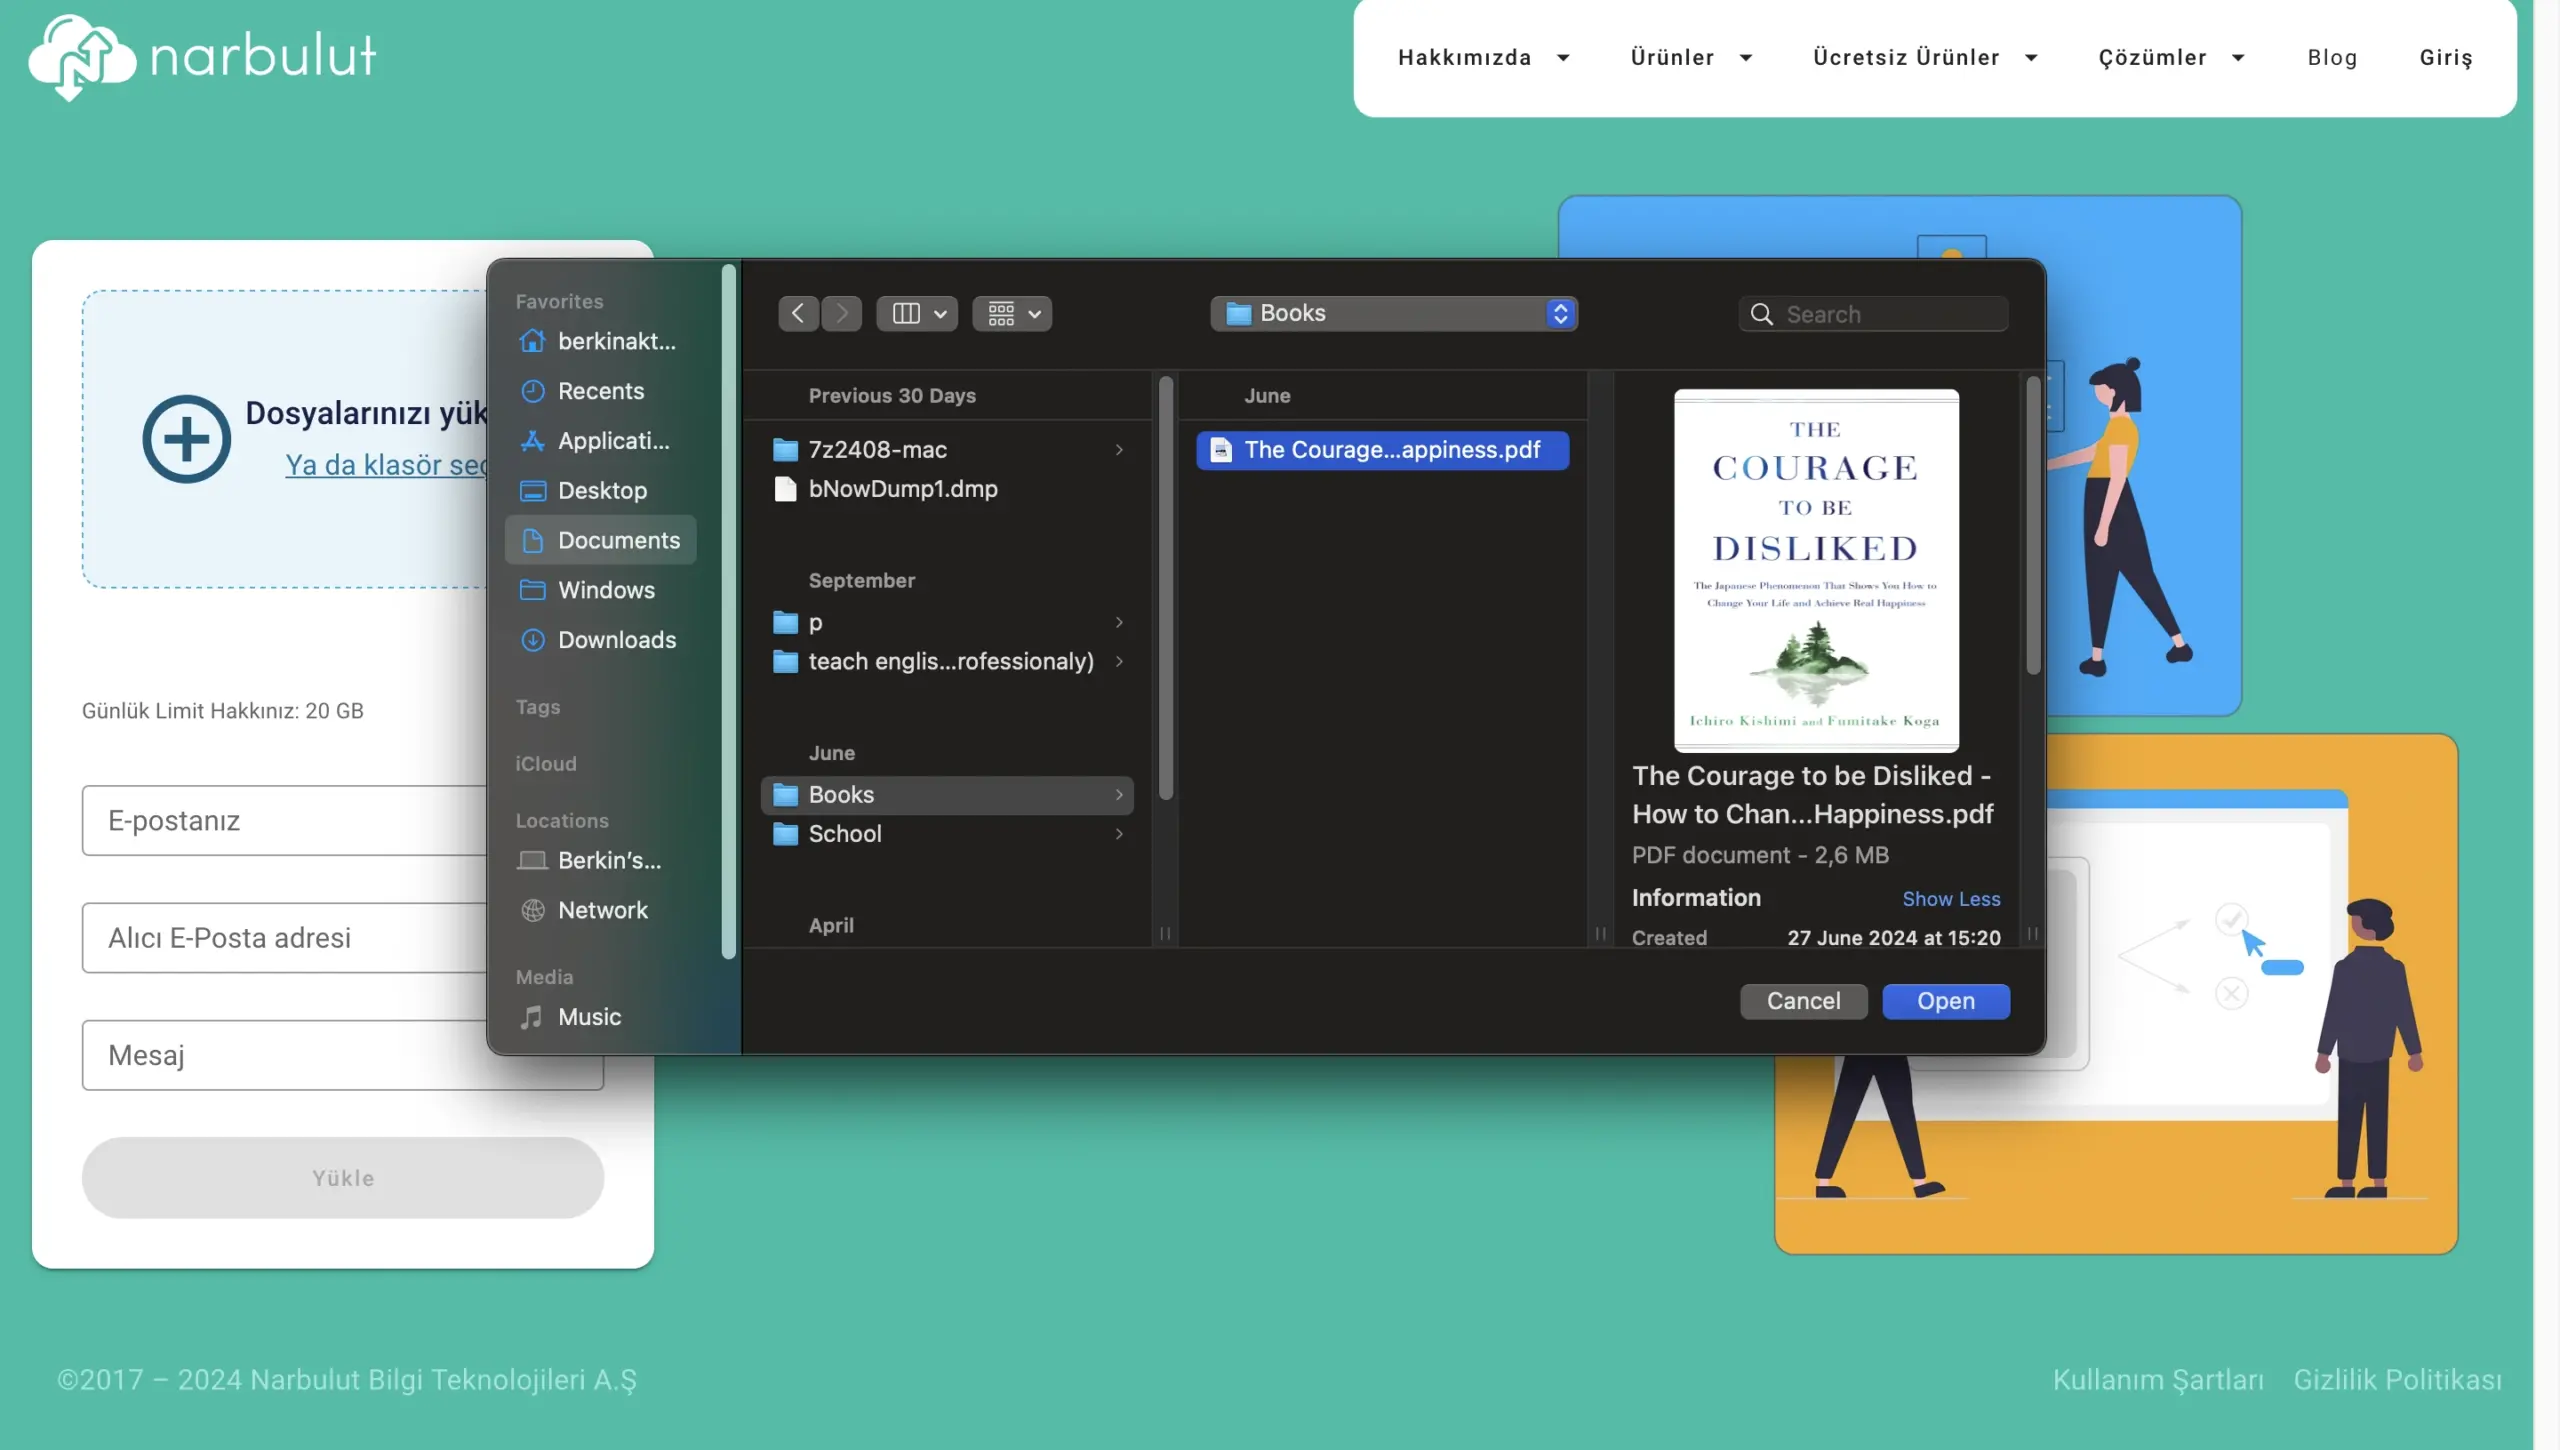Open Recents in the Favorites sidebar
Viewport: 2560px width, 1450px height.
[x=600, y=391]
